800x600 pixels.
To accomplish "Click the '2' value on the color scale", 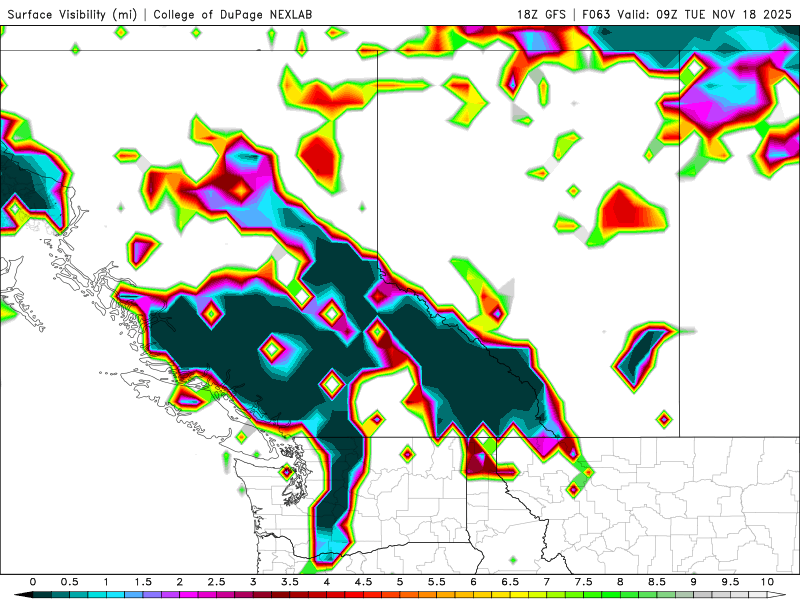I will [x=180, y=582].
